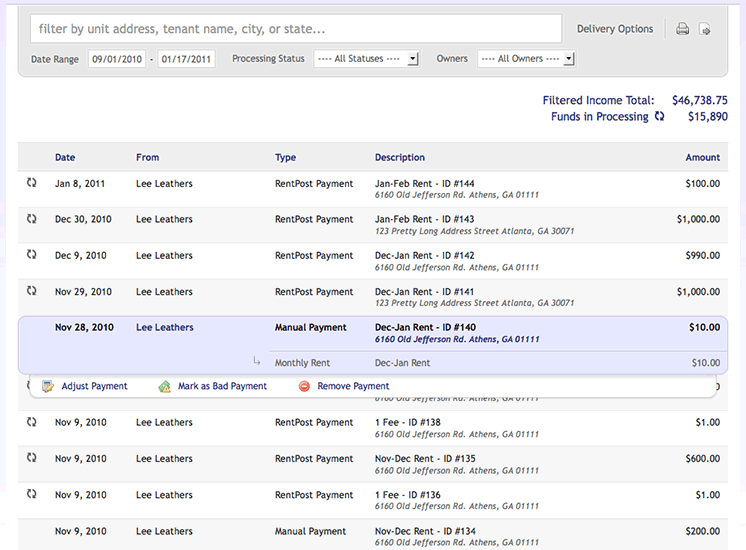This screenshot has height=550, width=746.
Task: Sort by the Date column header
Action: point(65,157)
